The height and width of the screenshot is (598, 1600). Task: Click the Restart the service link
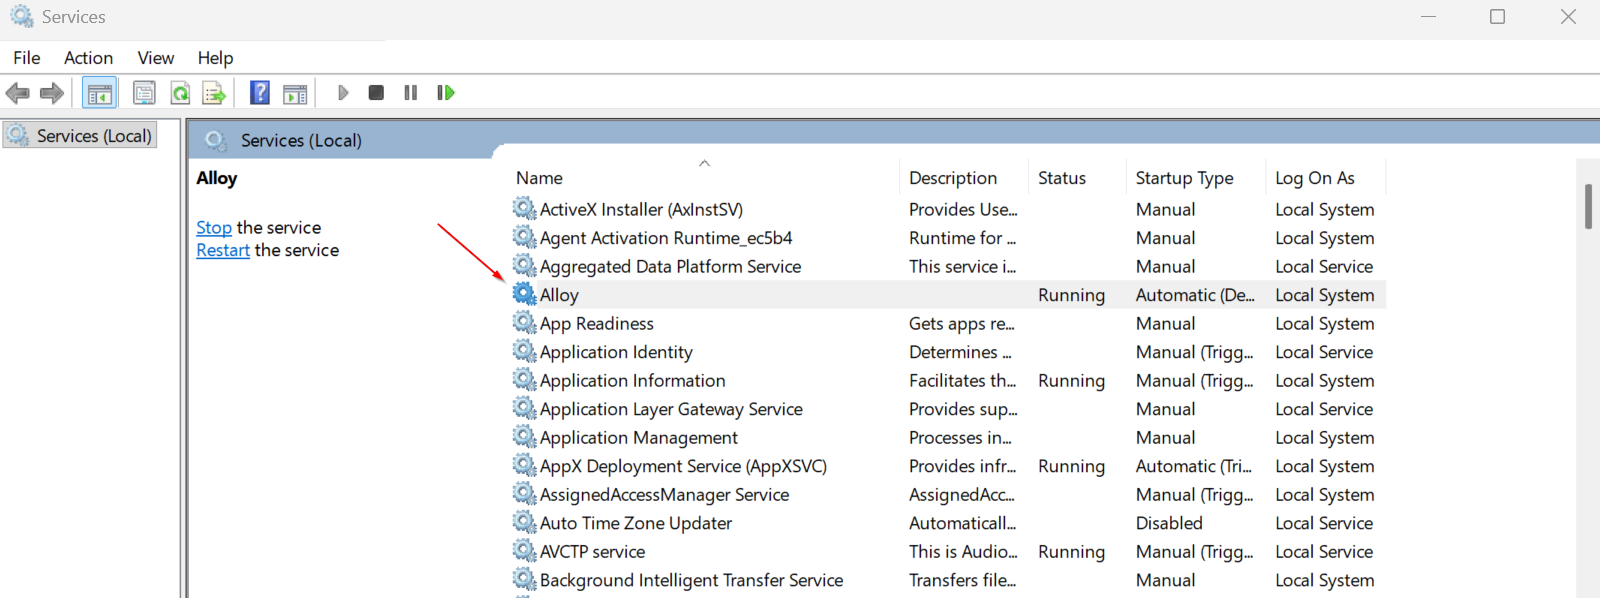(223, 251)
